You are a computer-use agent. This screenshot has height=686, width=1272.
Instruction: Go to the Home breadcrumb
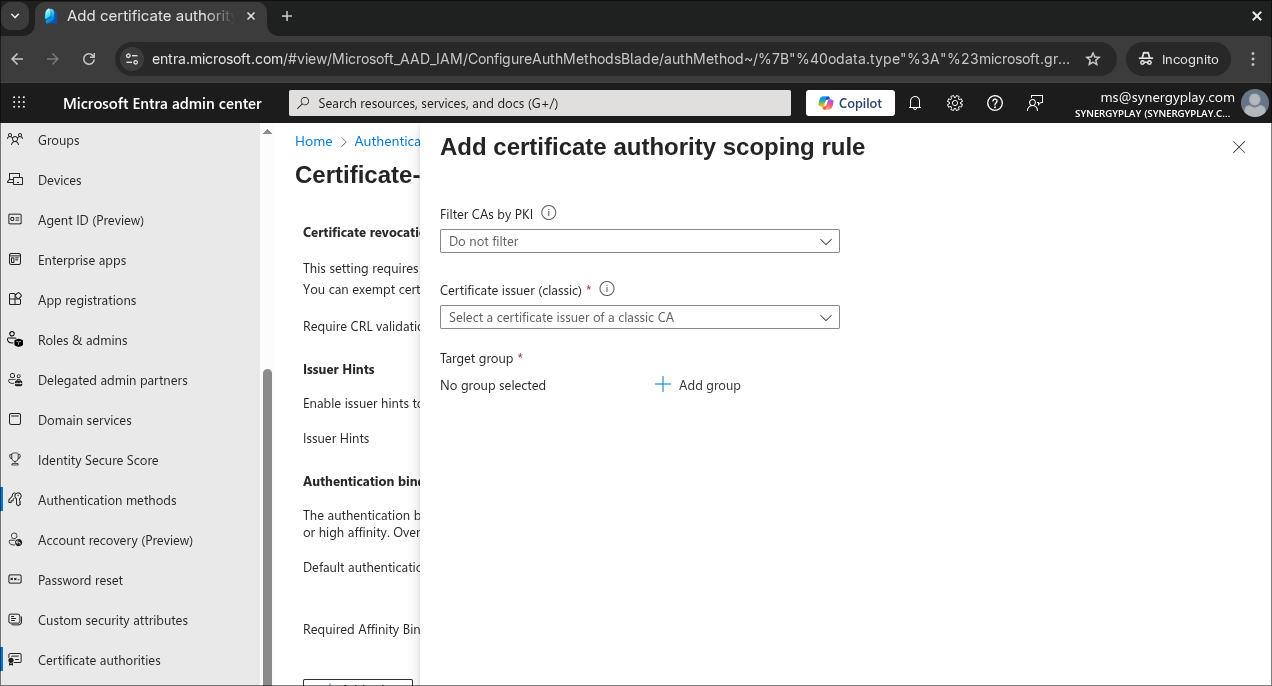[x=313, y=141]
